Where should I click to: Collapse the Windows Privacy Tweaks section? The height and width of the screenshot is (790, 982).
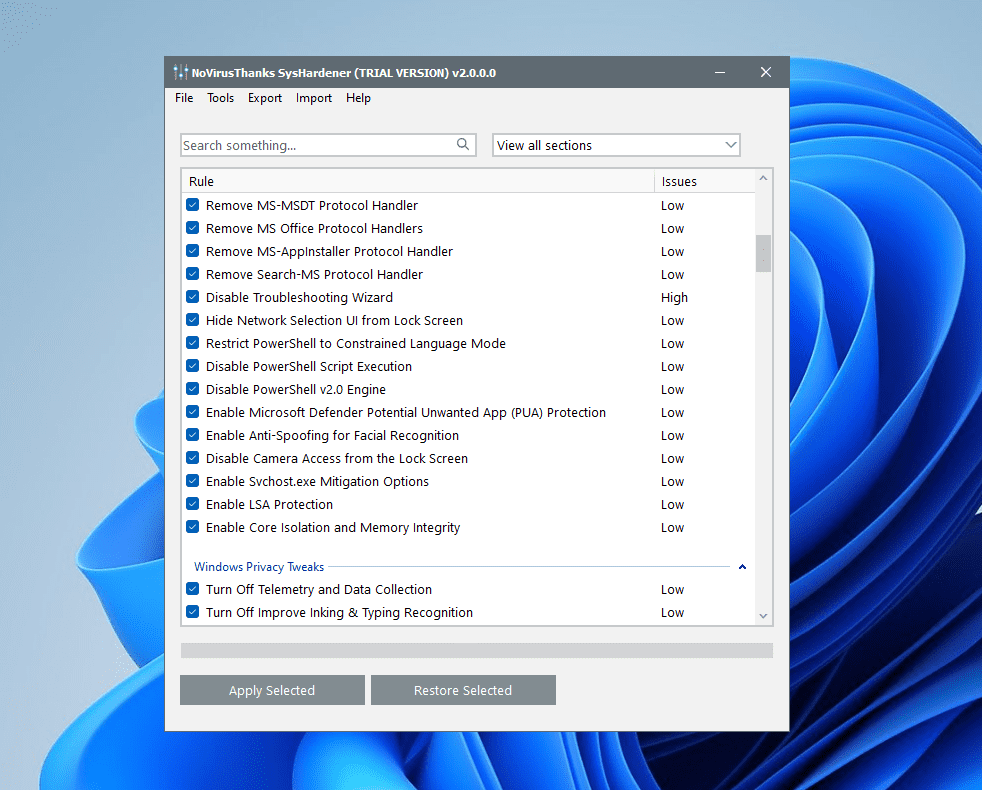pos(742,567)
